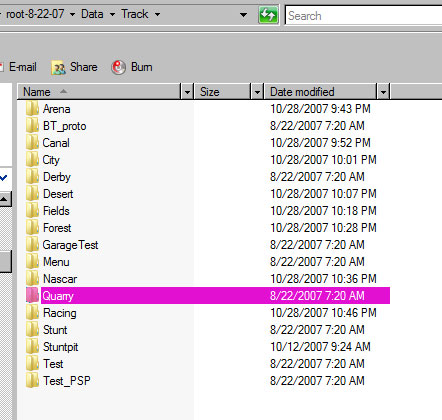Open the Name column filter dropdown
442x420 pixels.
coord(187,92)
